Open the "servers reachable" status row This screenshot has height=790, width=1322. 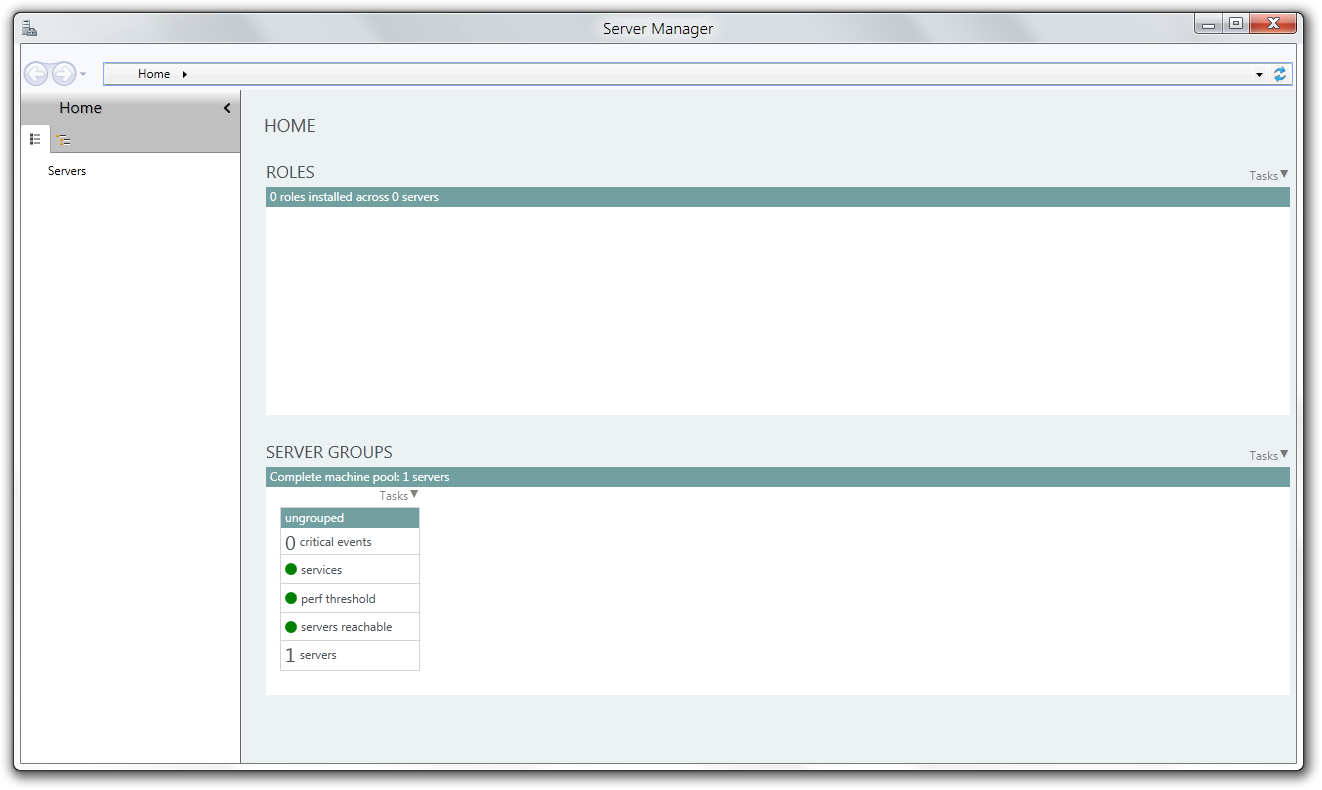[350, 627]
